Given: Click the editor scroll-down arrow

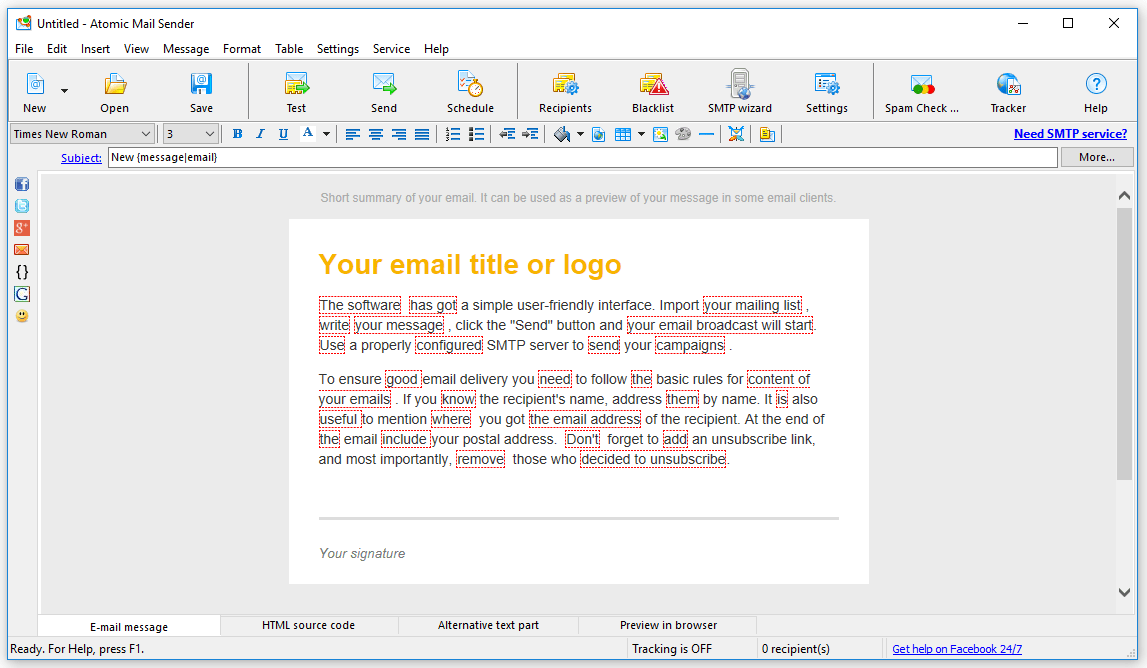Looking at the screenshot, I should tap(1124, 593).
